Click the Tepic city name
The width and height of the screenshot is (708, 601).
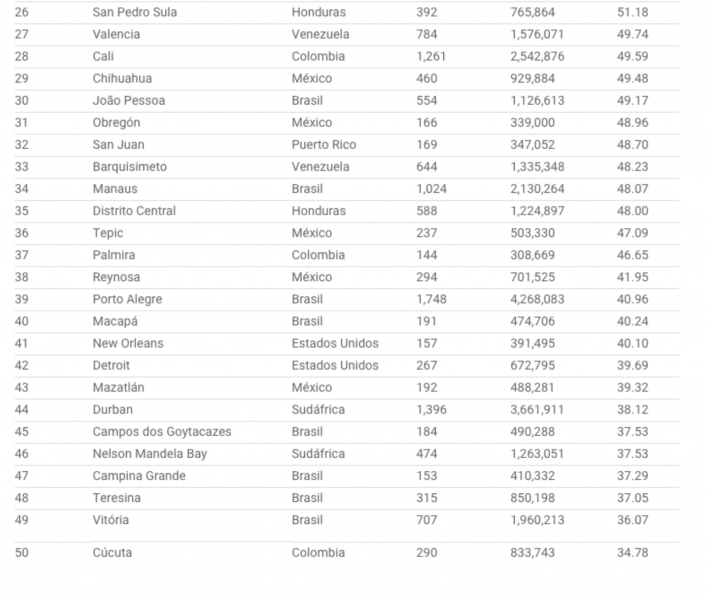tap(107, 233)
